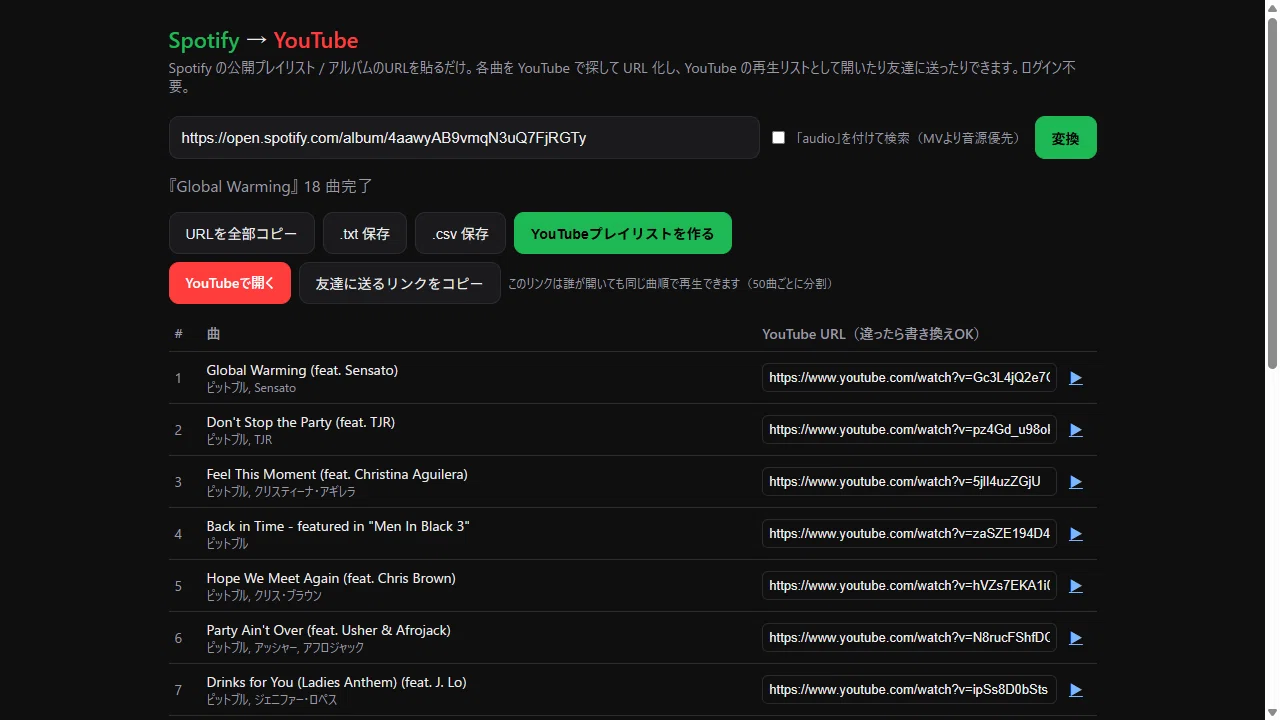Viewport: 1280px width, 720px height.
Task: Select the YouTube URL field for Don't Stop the Party
Action: point(910,430)
